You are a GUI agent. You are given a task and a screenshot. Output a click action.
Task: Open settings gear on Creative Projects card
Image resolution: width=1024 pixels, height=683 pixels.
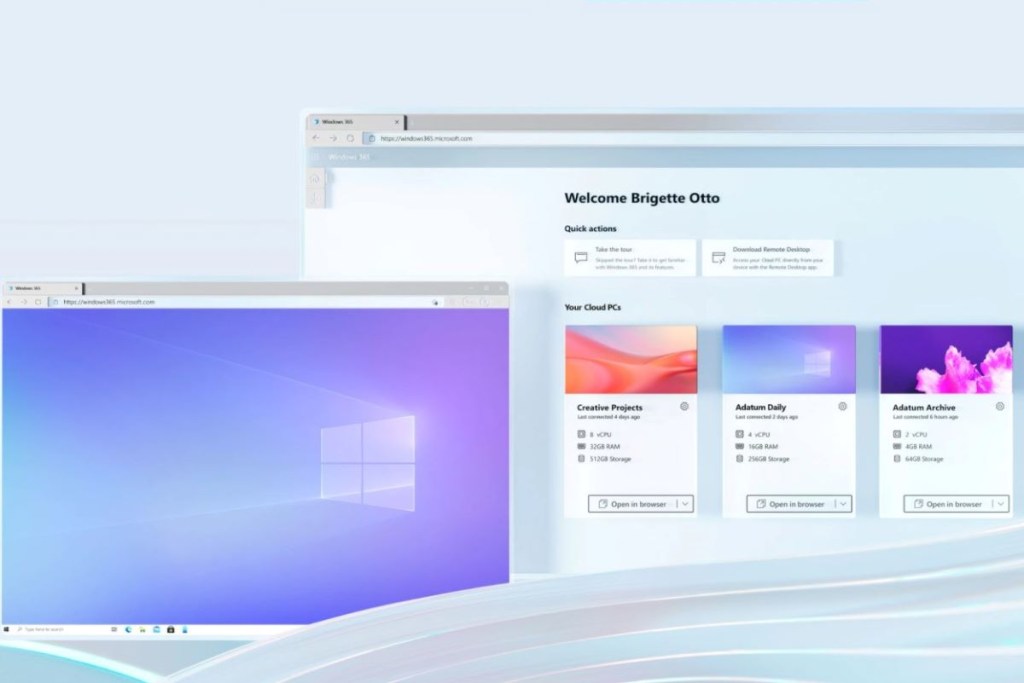(x=684, y=407)
